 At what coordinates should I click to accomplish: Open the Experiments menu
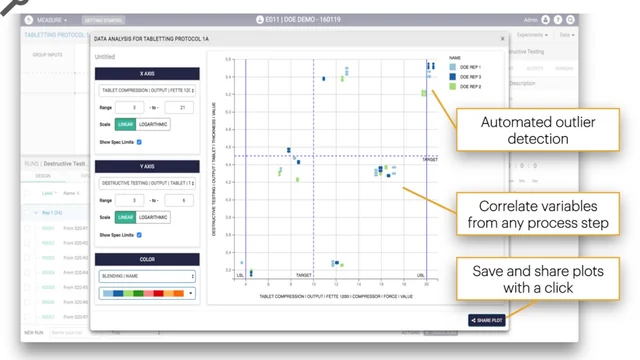(x=532, y=35)
